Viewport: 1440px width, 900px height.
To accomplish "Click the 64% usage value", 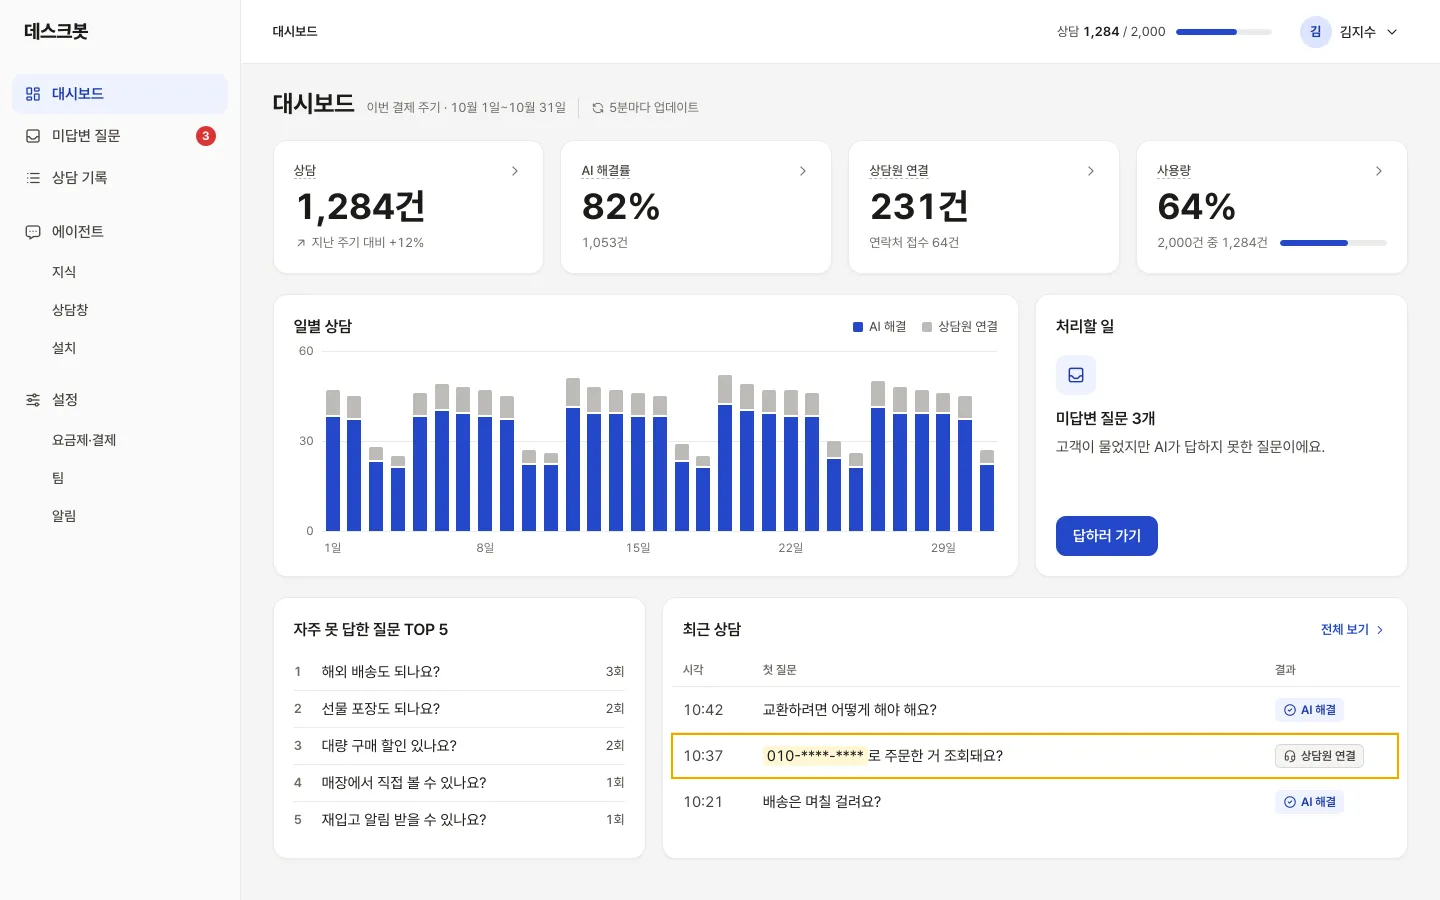I will click(1197, 207).
